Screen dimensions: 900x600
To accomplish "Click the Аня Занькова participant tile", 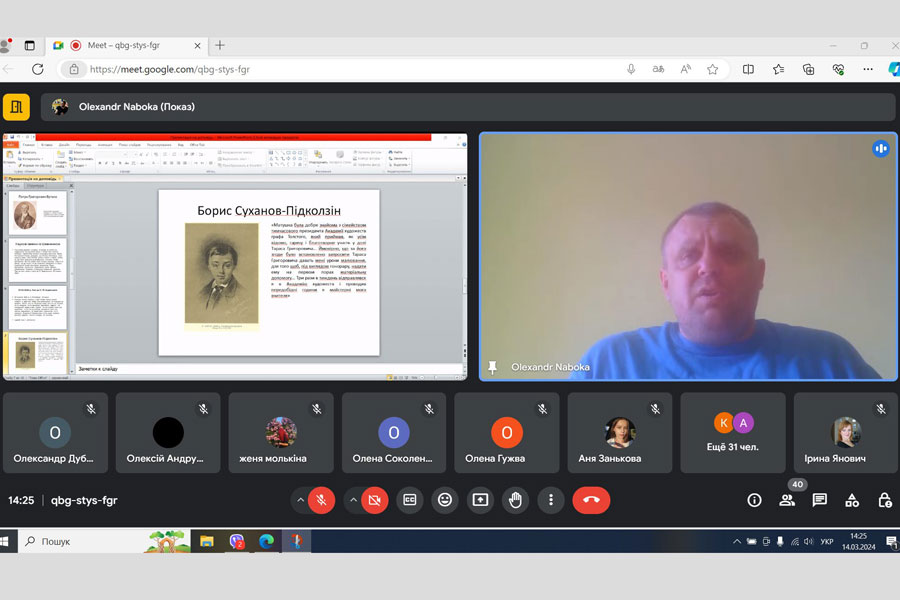I will point(620,433).
